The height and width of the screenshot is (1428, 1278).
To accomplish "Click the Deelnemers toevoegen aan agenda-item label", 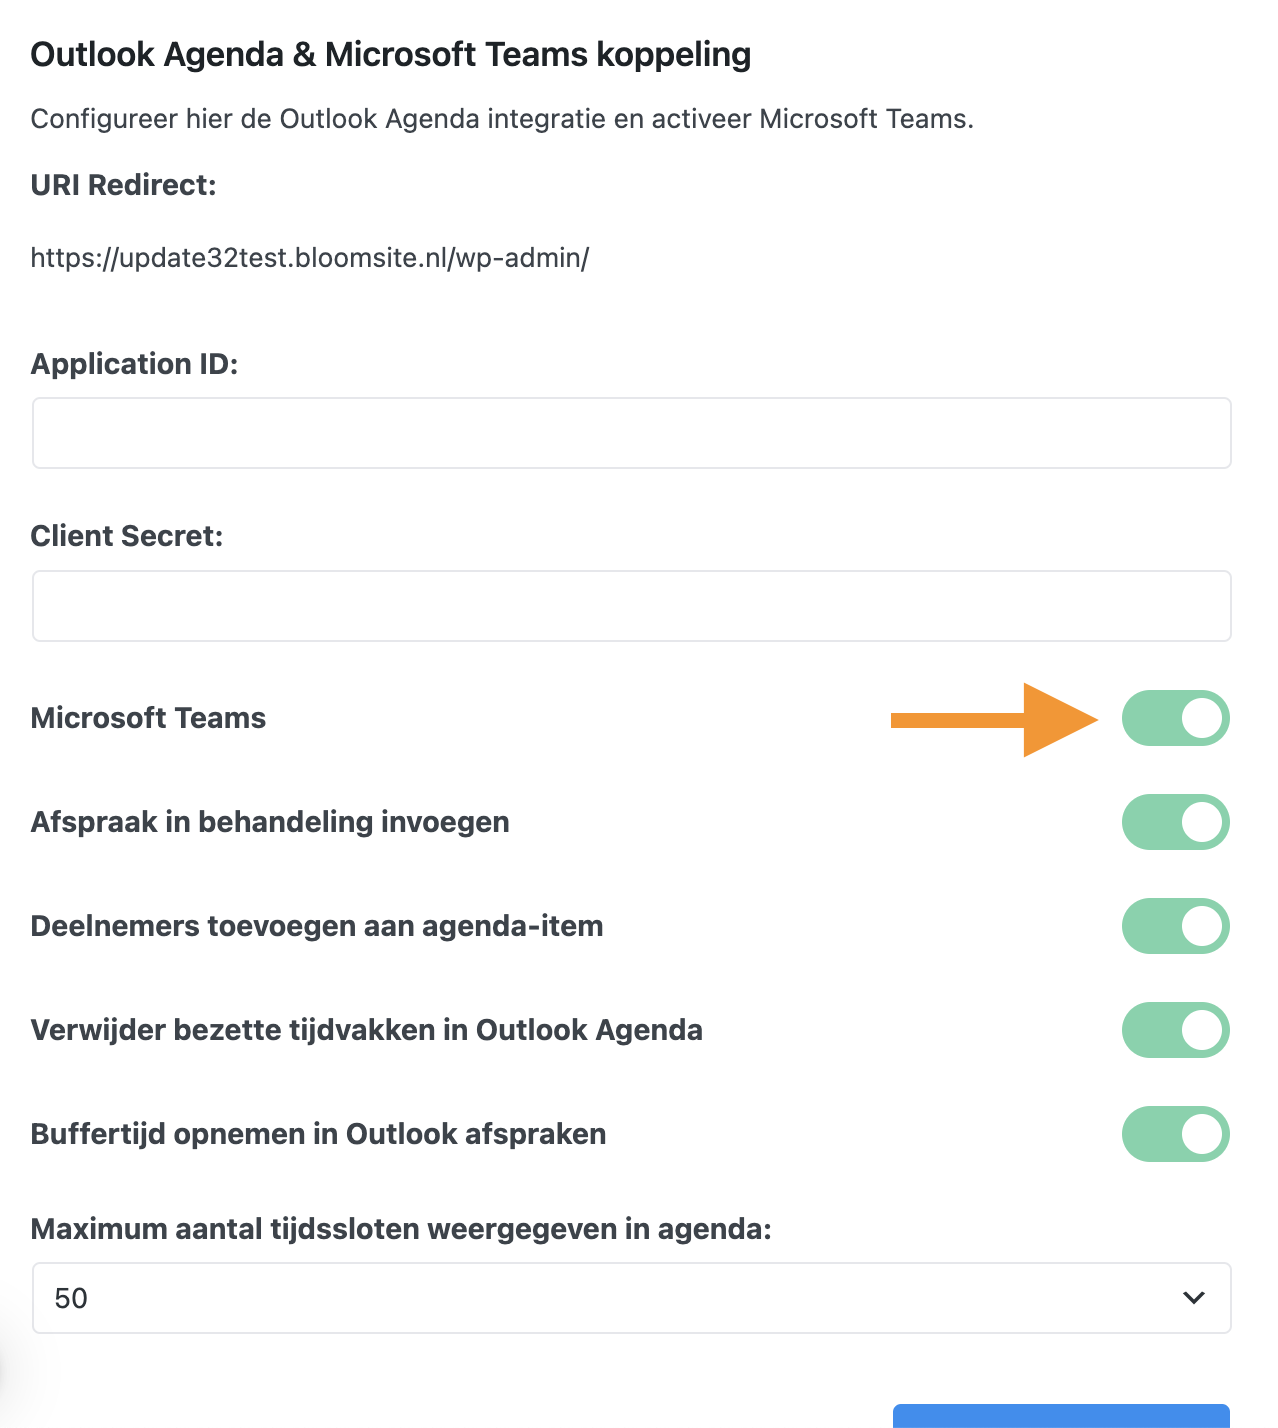I will (x=317, y=926).
